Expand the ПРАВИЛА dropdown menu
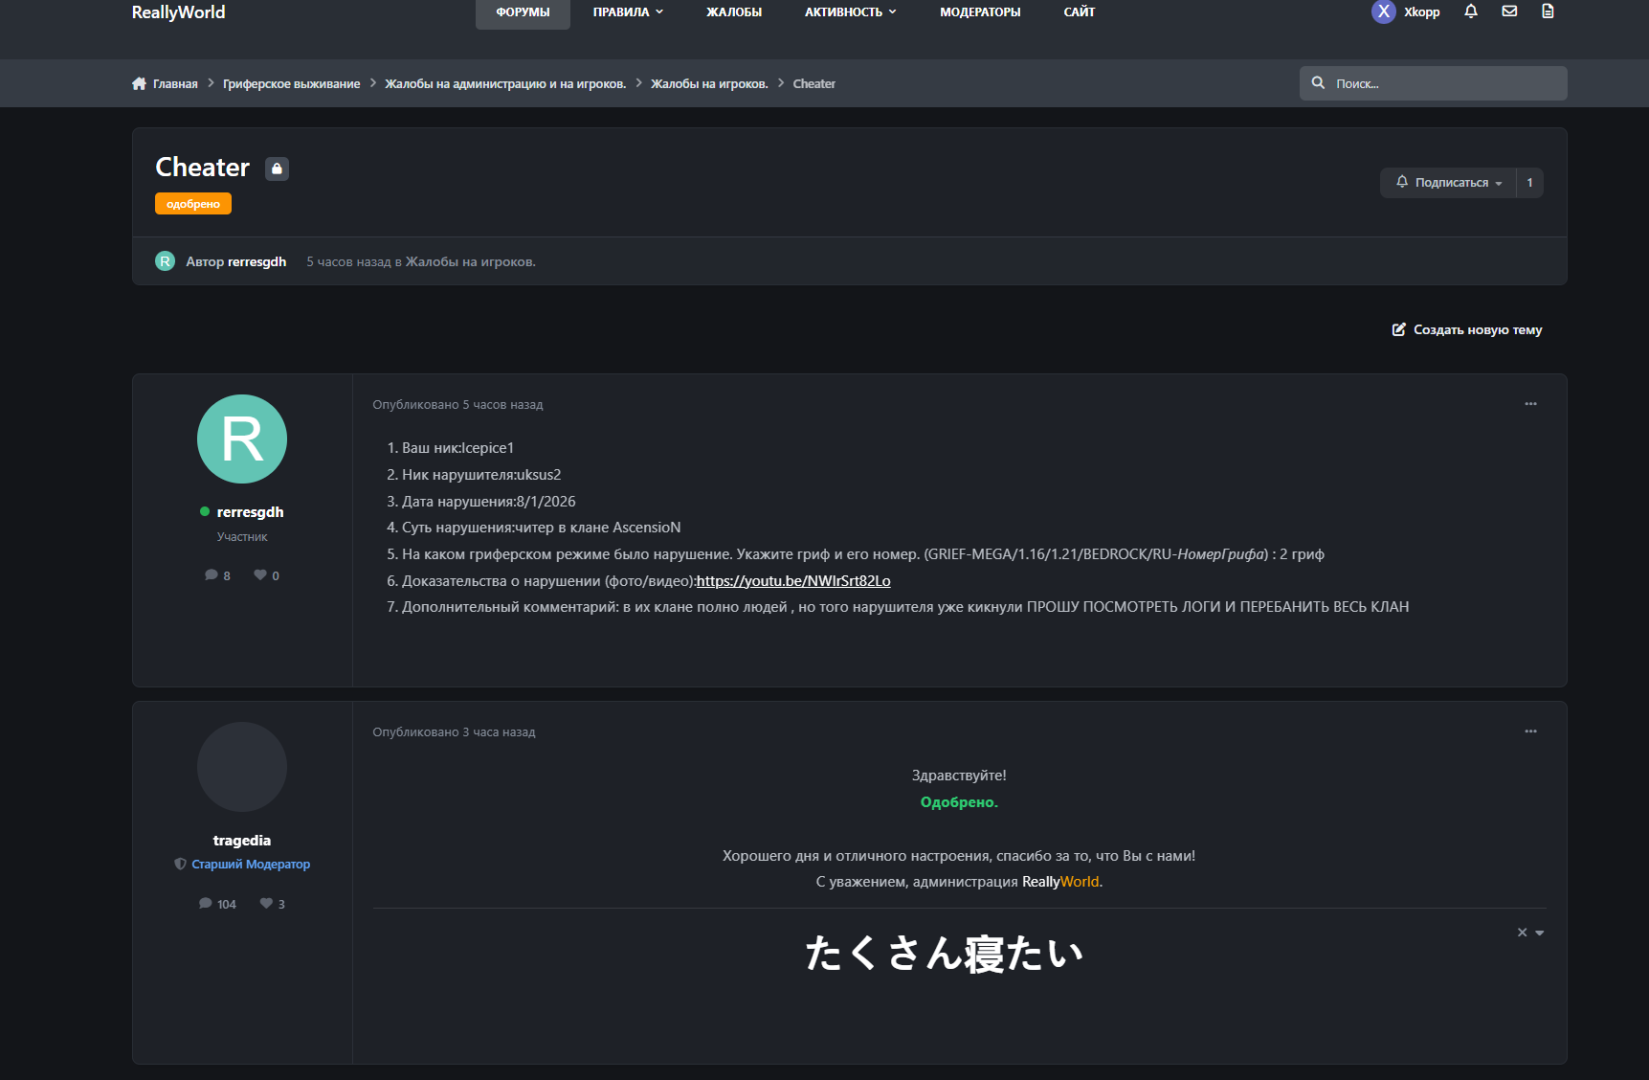The height and width of the screenshot is (1080, 1649). [628, 12]
